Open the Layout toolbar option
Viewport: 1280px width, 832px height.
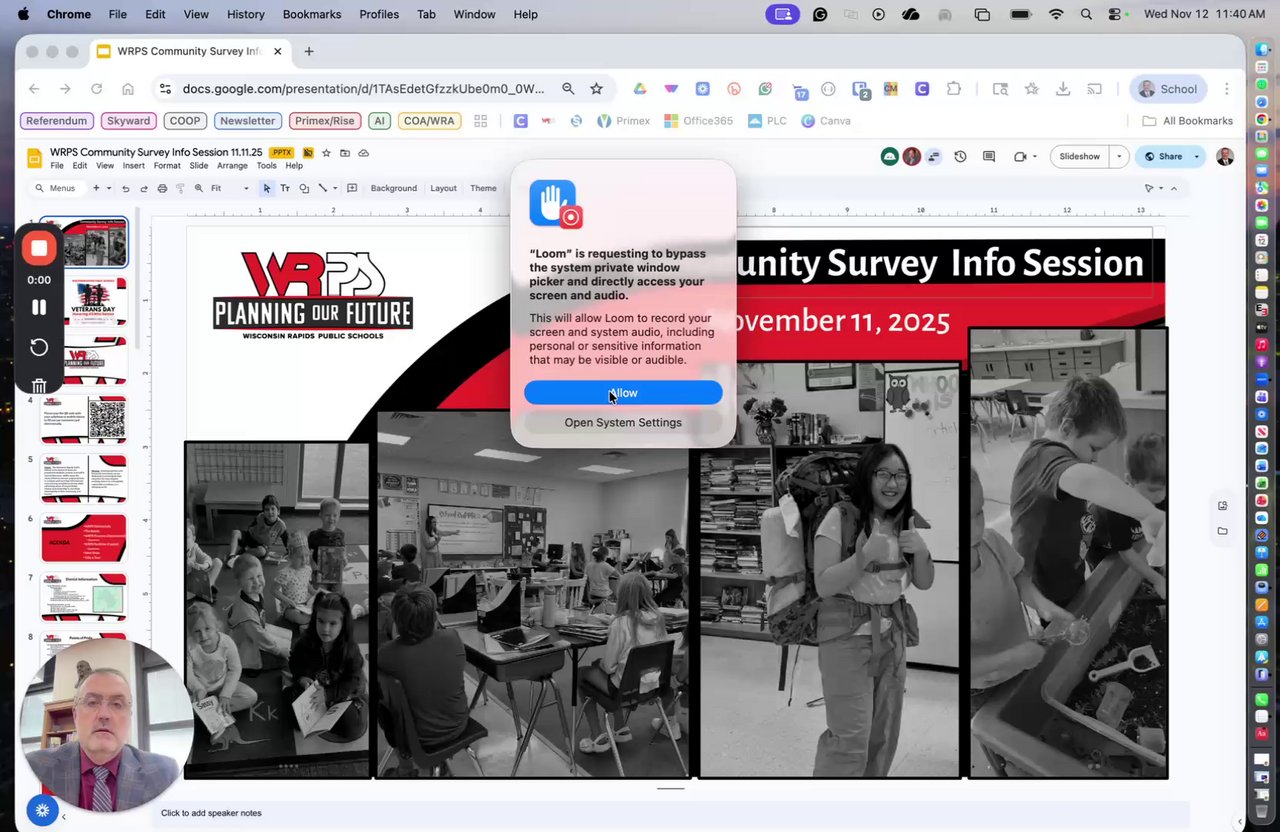click(443, 188)
